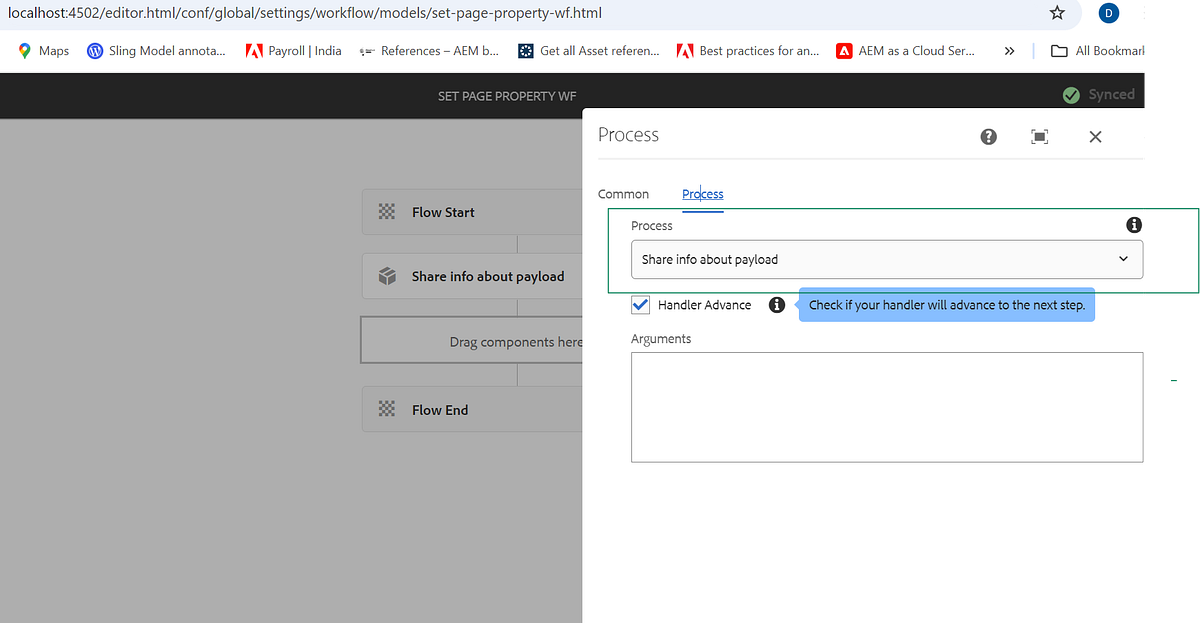Select the Process tab
The height and width of the screenshot is (623, 1200).
(x=702, y=193)
